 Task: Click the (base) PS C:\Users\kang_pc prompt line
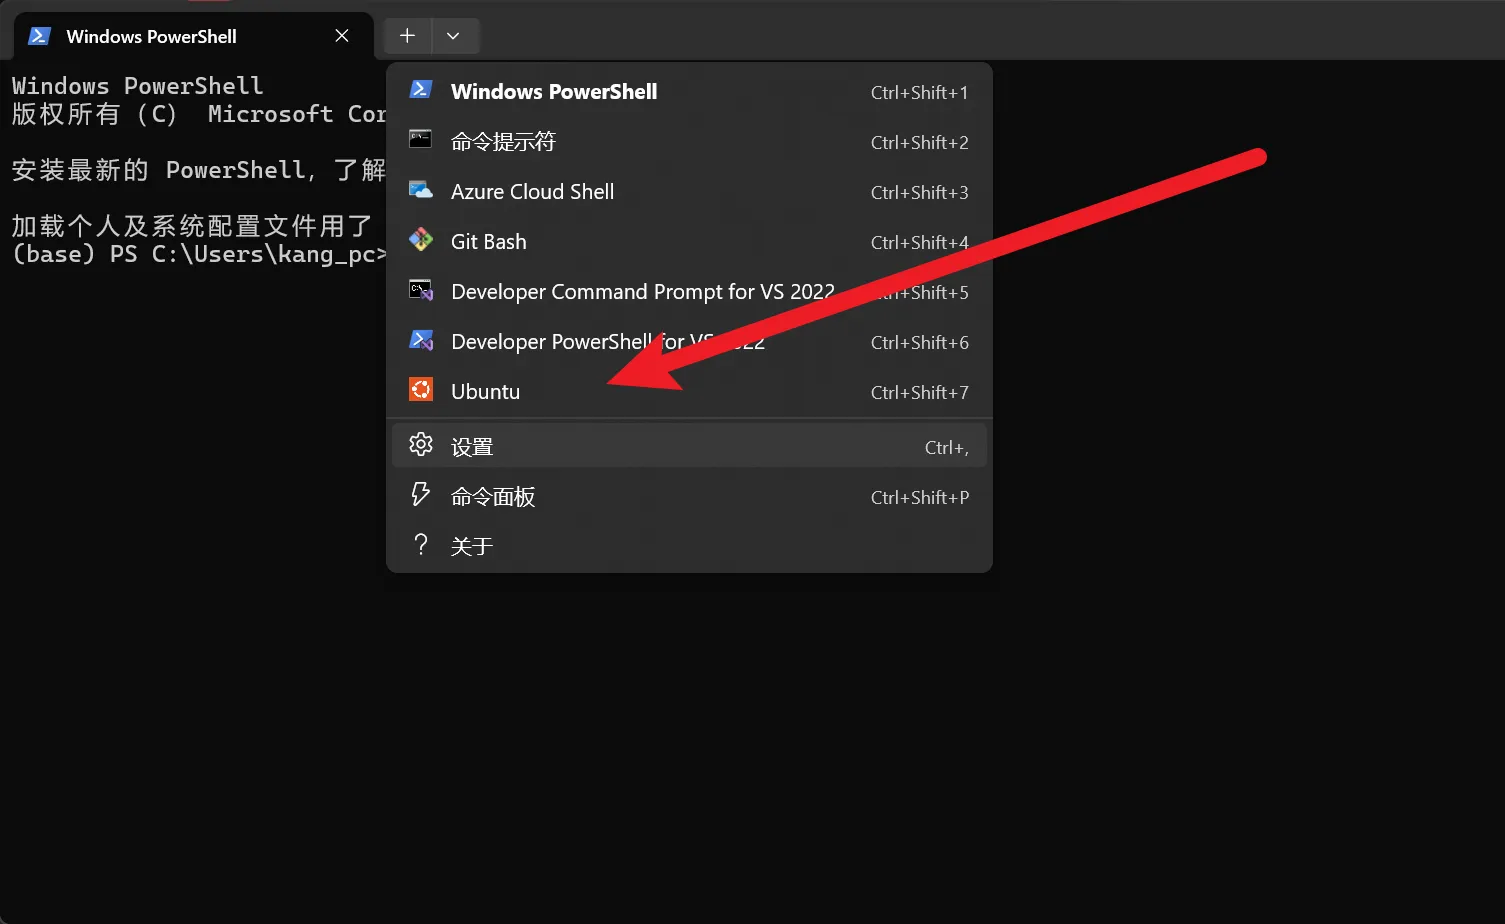tap(199, 254)
